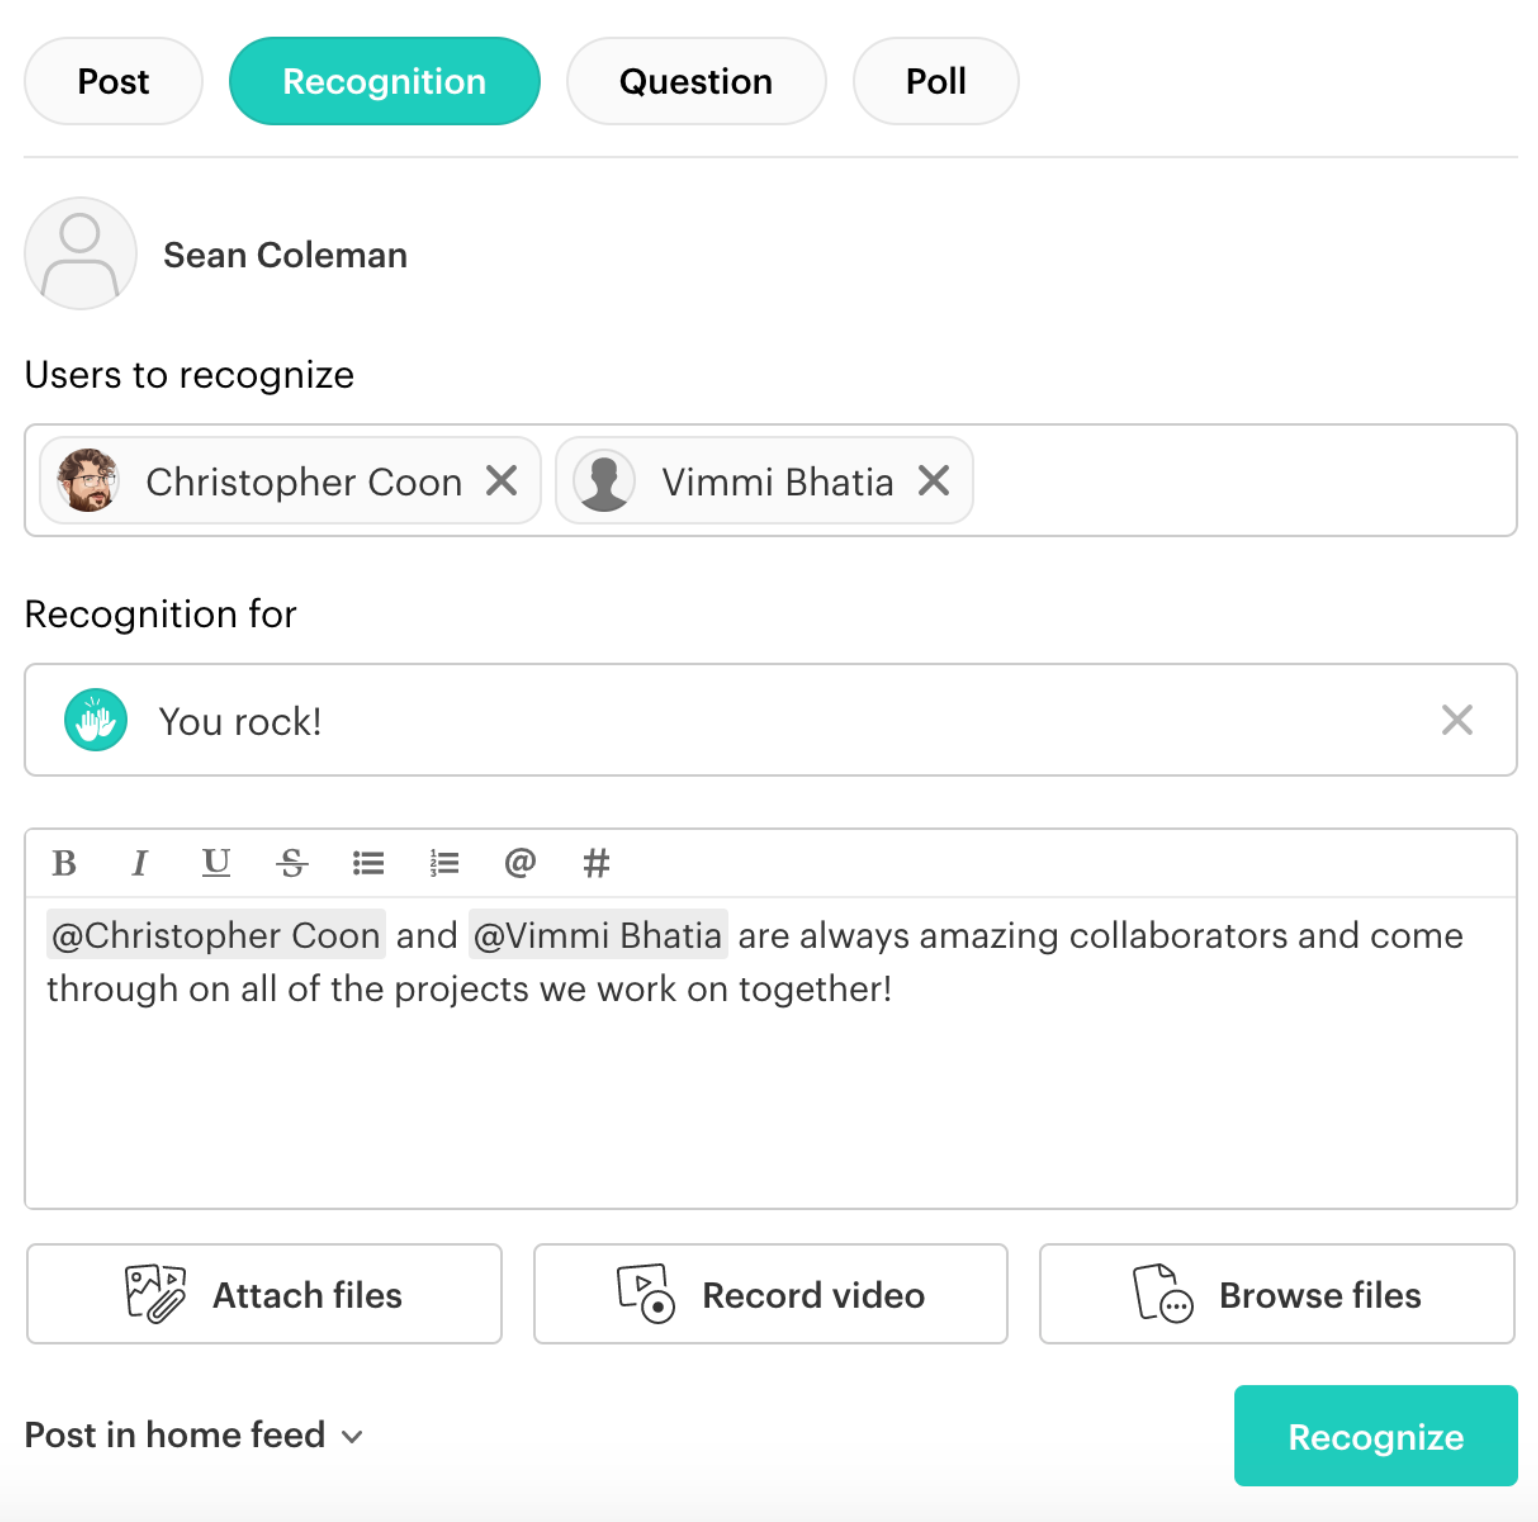1538x1522 pixels.
Task: Apply underline formatting
Action: point(216,863)
